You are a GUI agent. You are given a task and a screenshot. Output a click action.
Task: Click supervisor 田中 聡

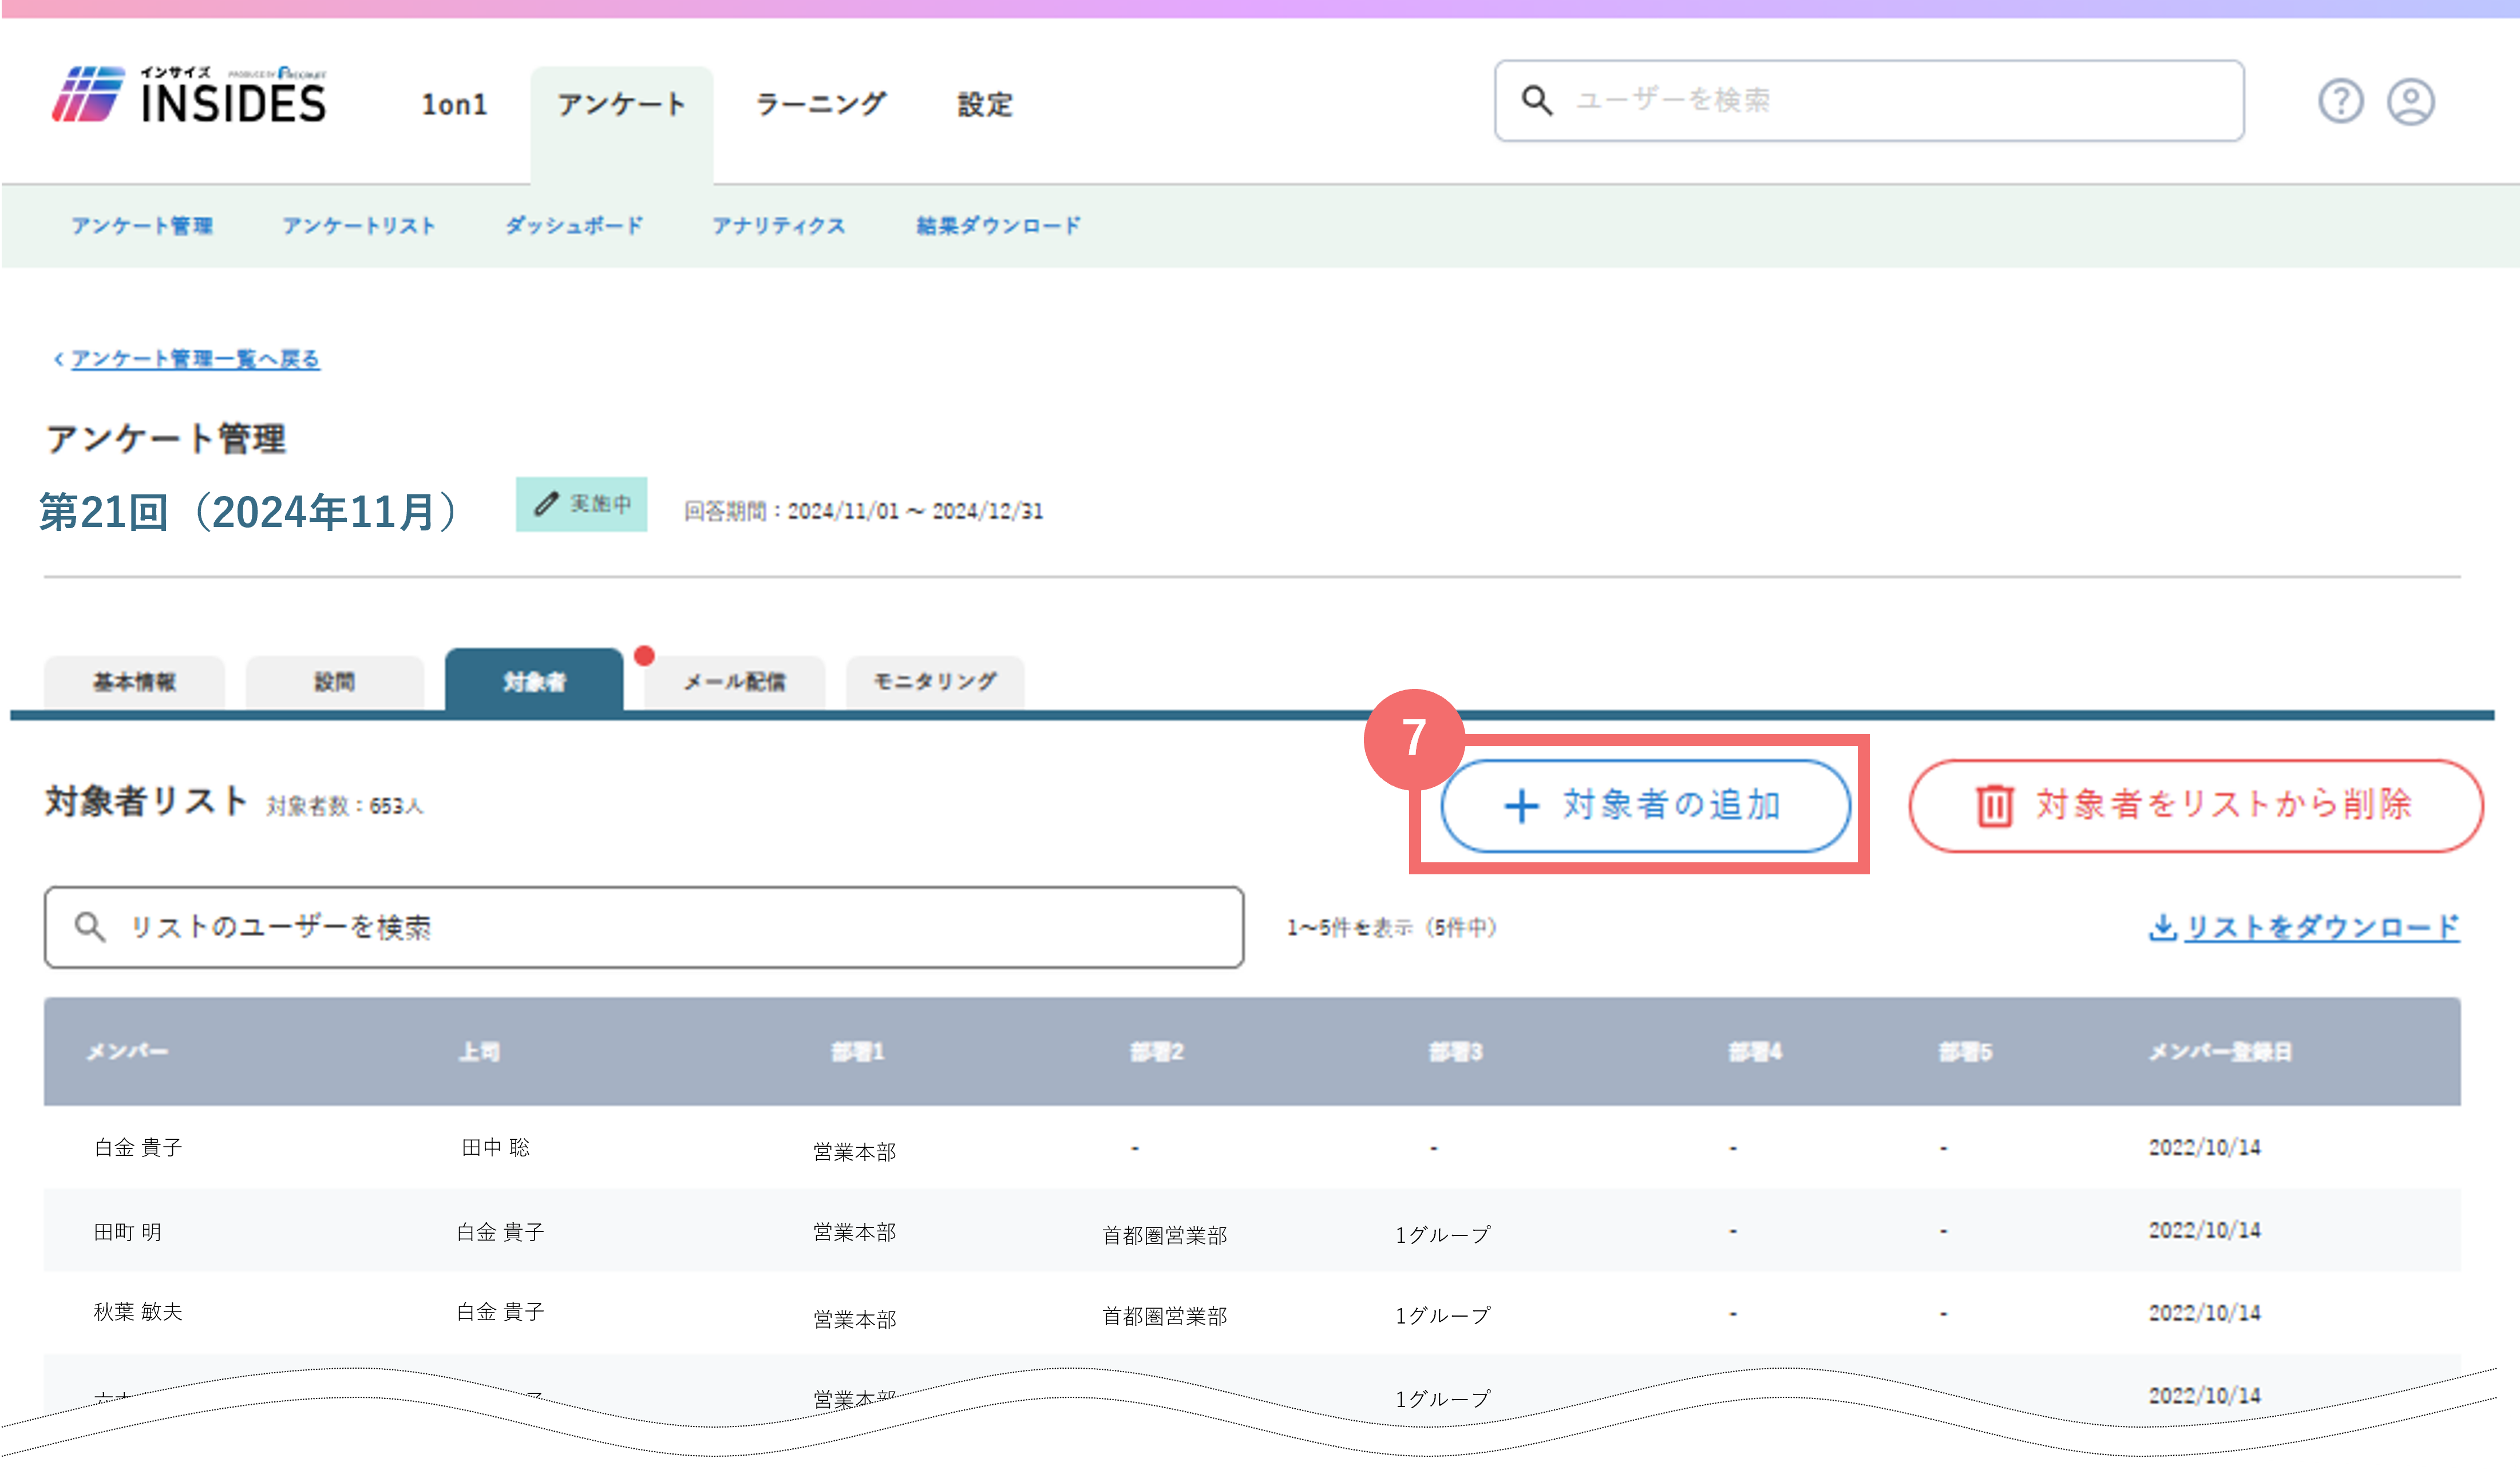tap(495, 1148)
